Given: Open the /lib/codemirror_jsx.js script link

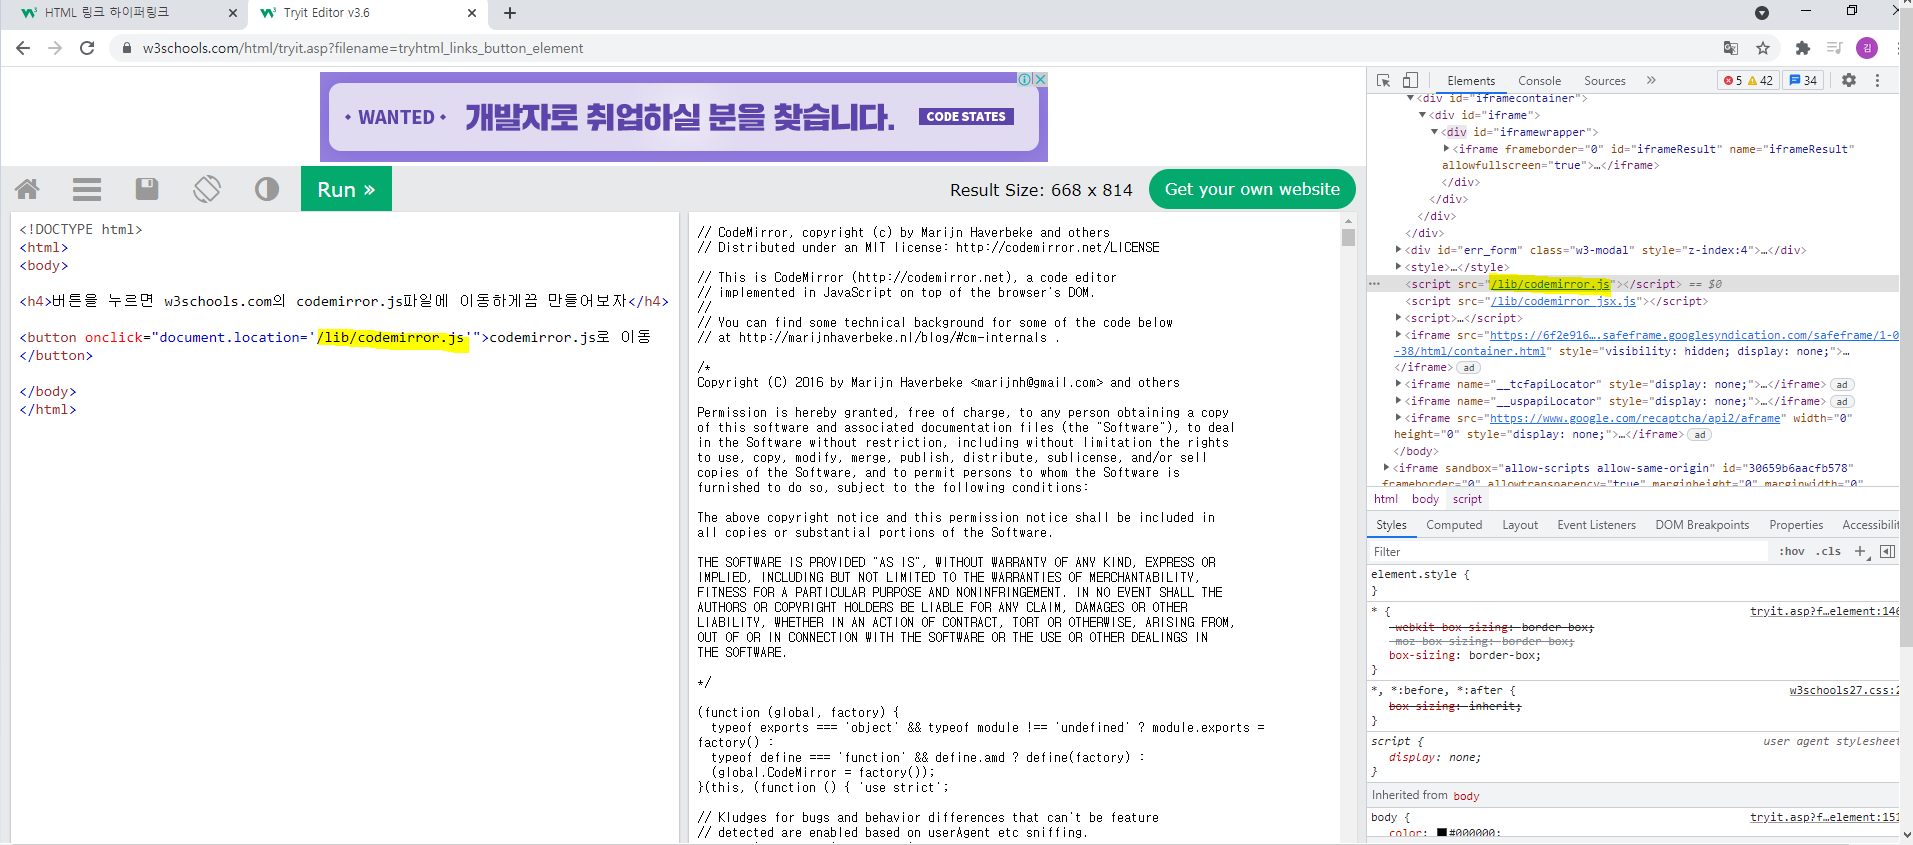Looking at the screenshot, I should coord(1563,301).
